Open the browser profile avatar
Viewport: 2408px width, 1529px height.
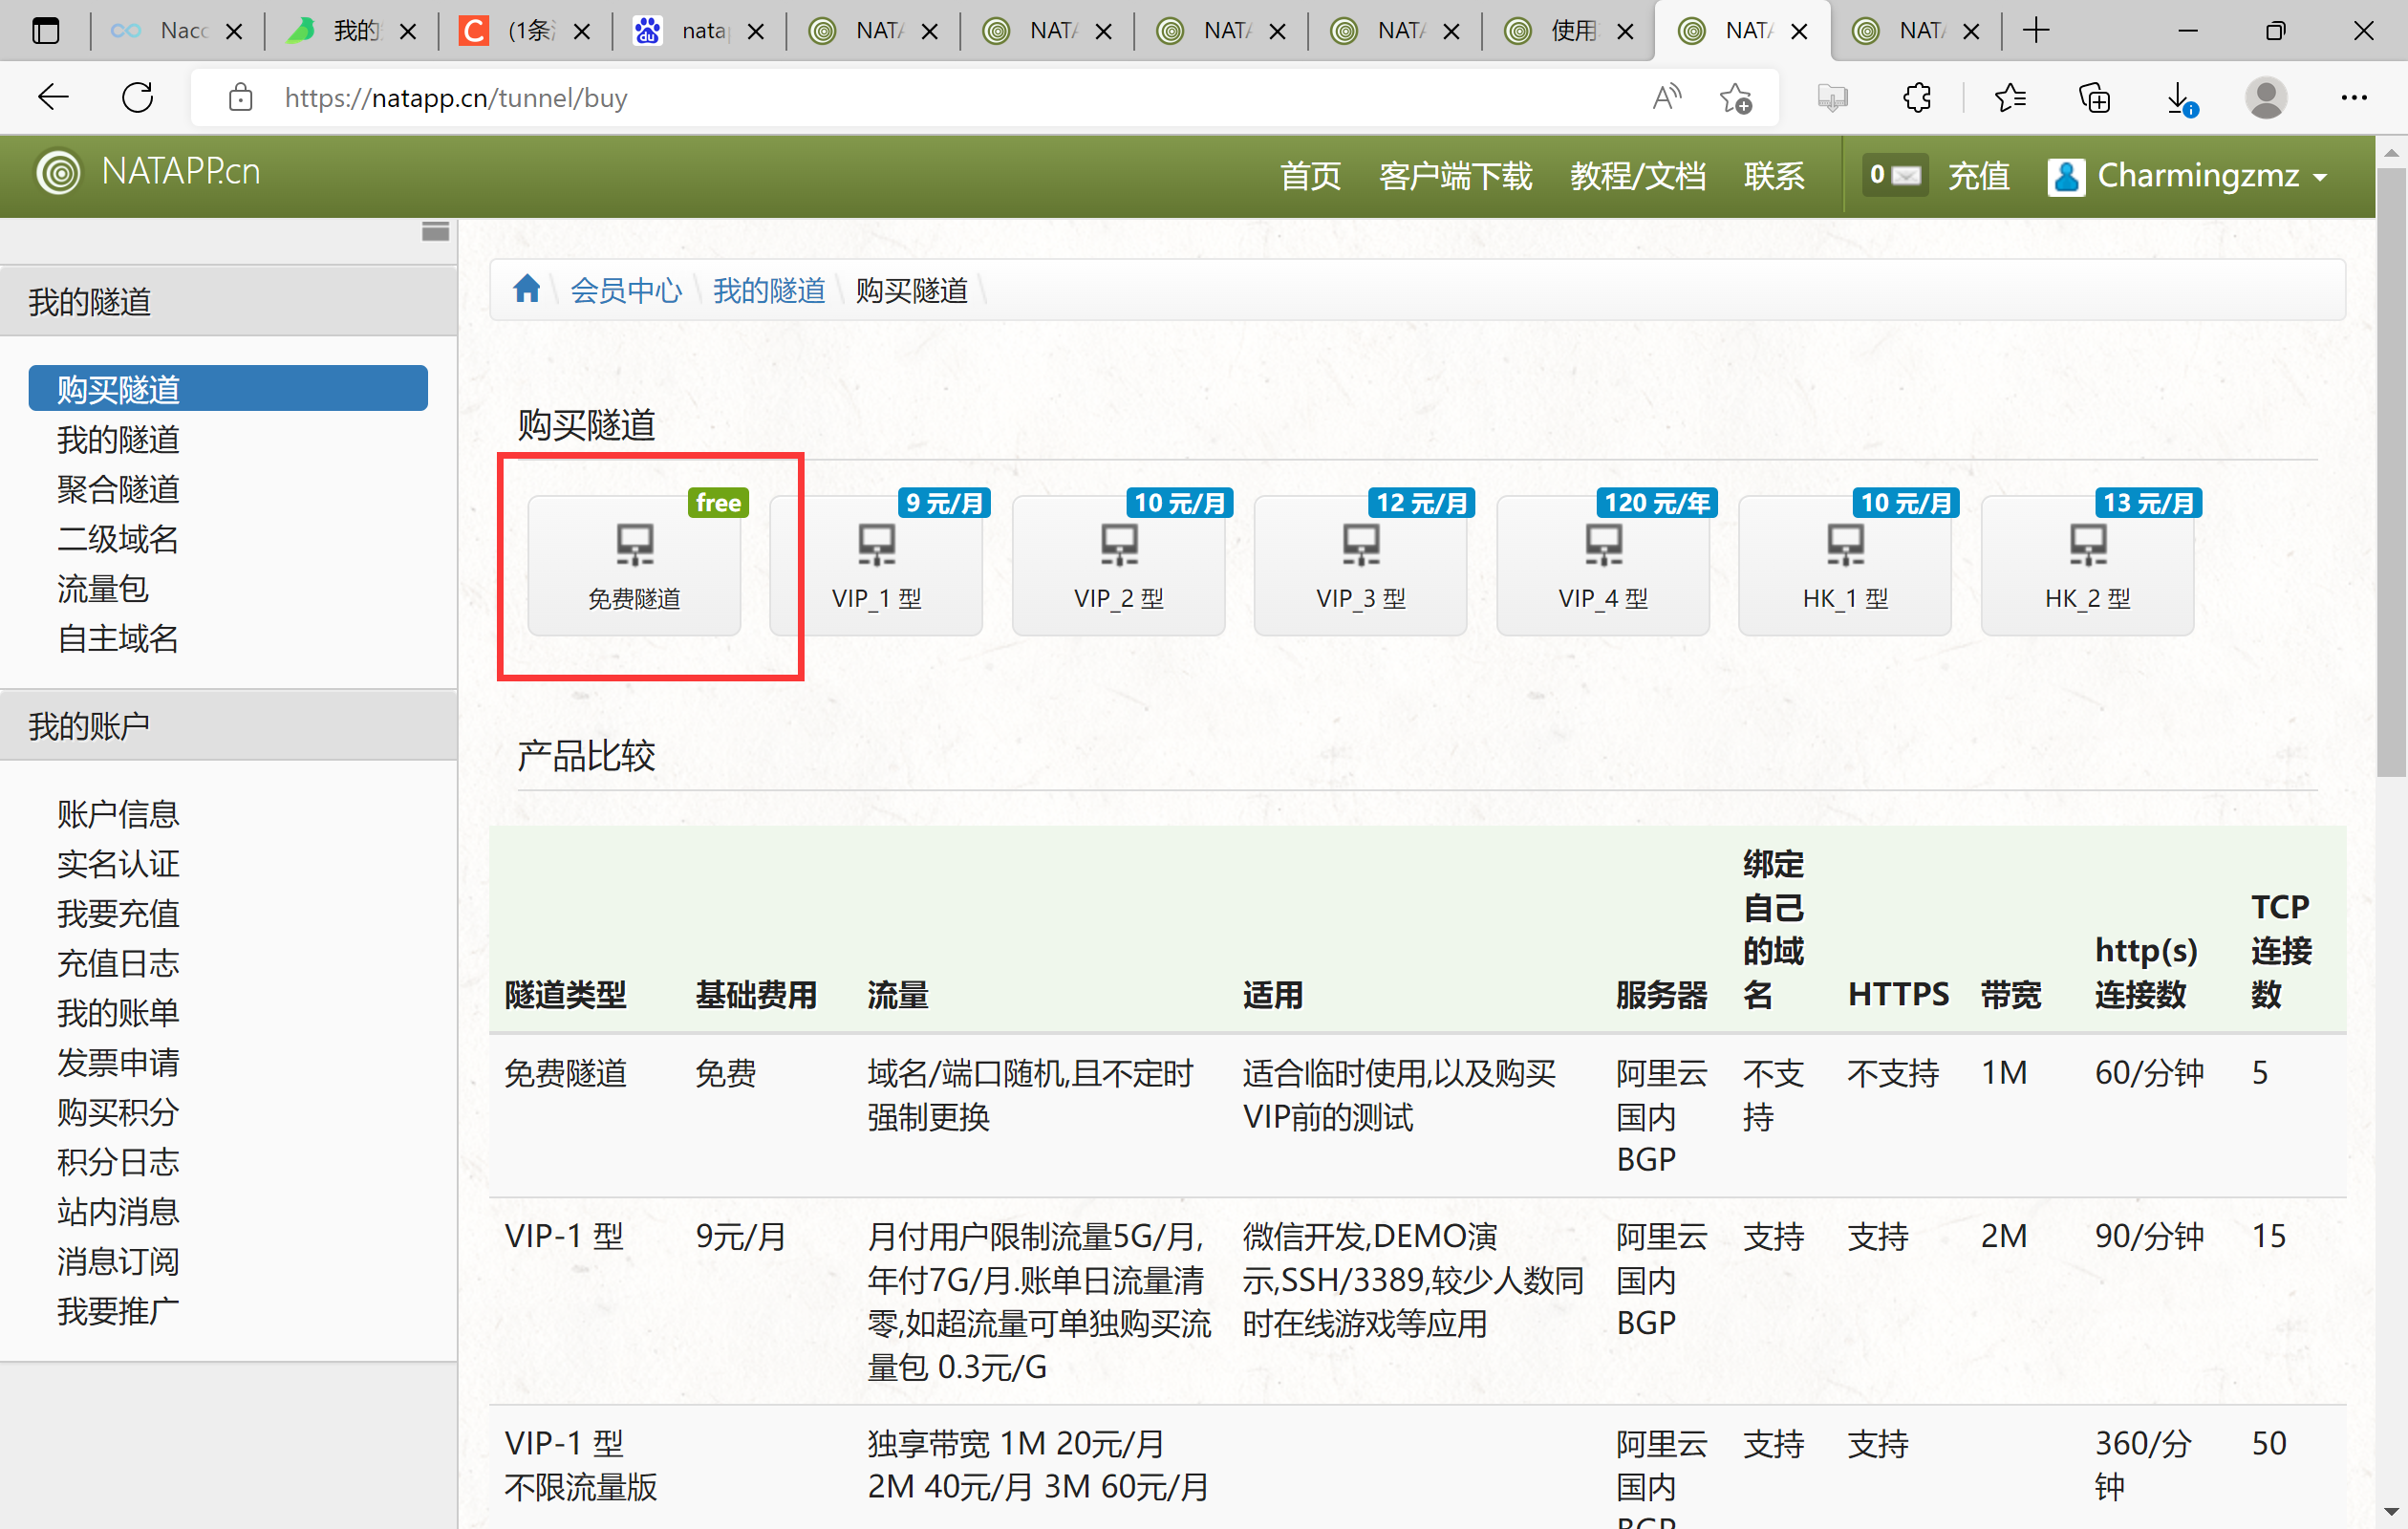pyautogui.click(x=2266, y=97)
